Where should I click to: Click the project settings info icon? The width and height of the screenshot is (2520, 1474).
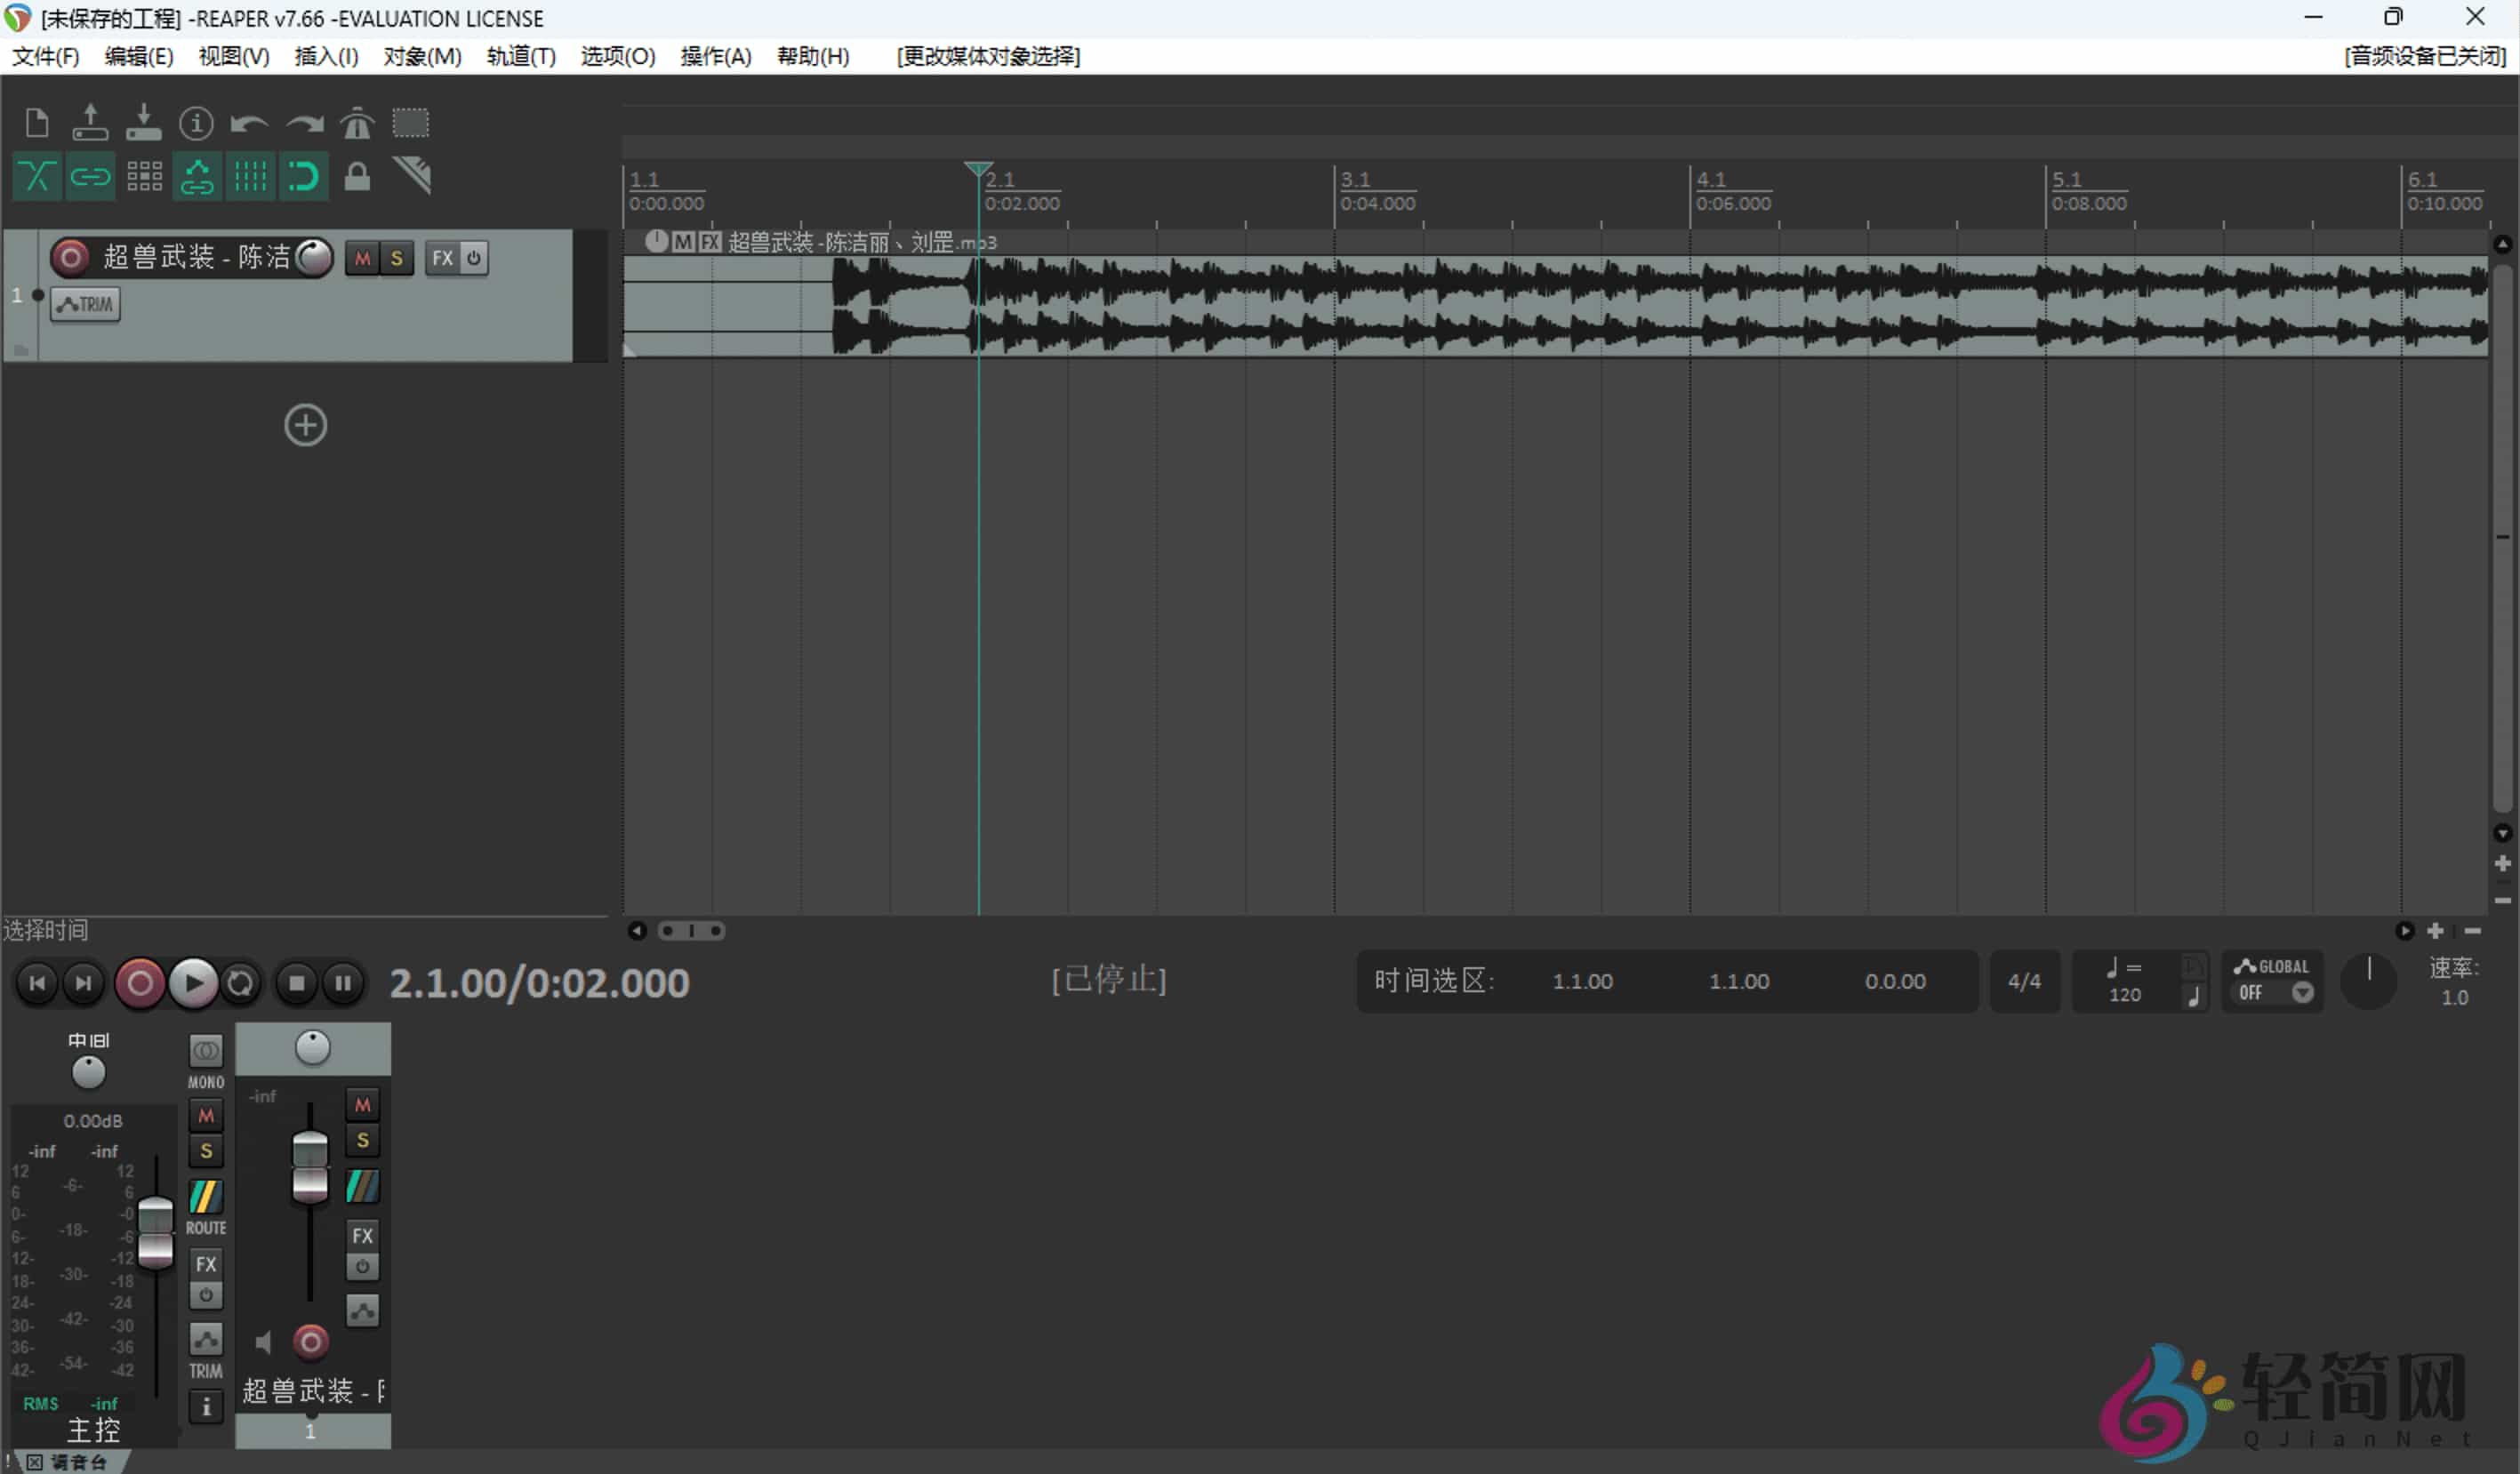(x=196, y=123)
